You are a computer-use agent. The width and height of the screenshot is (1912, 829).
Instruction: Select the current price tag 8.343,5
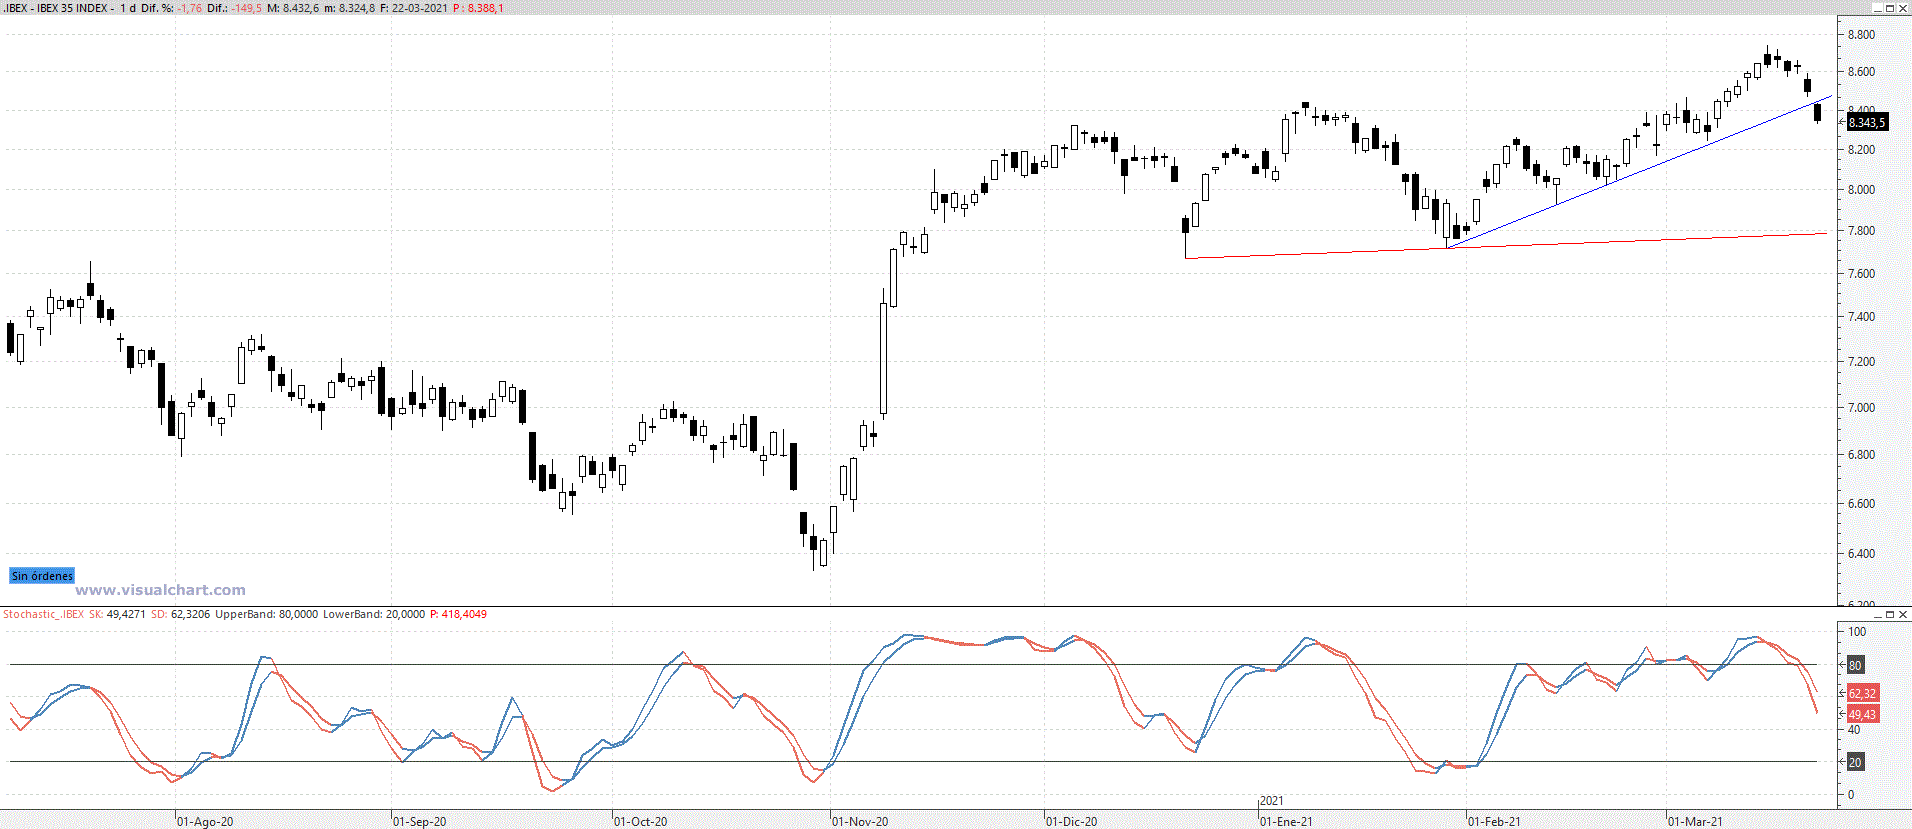[1866, 122]
